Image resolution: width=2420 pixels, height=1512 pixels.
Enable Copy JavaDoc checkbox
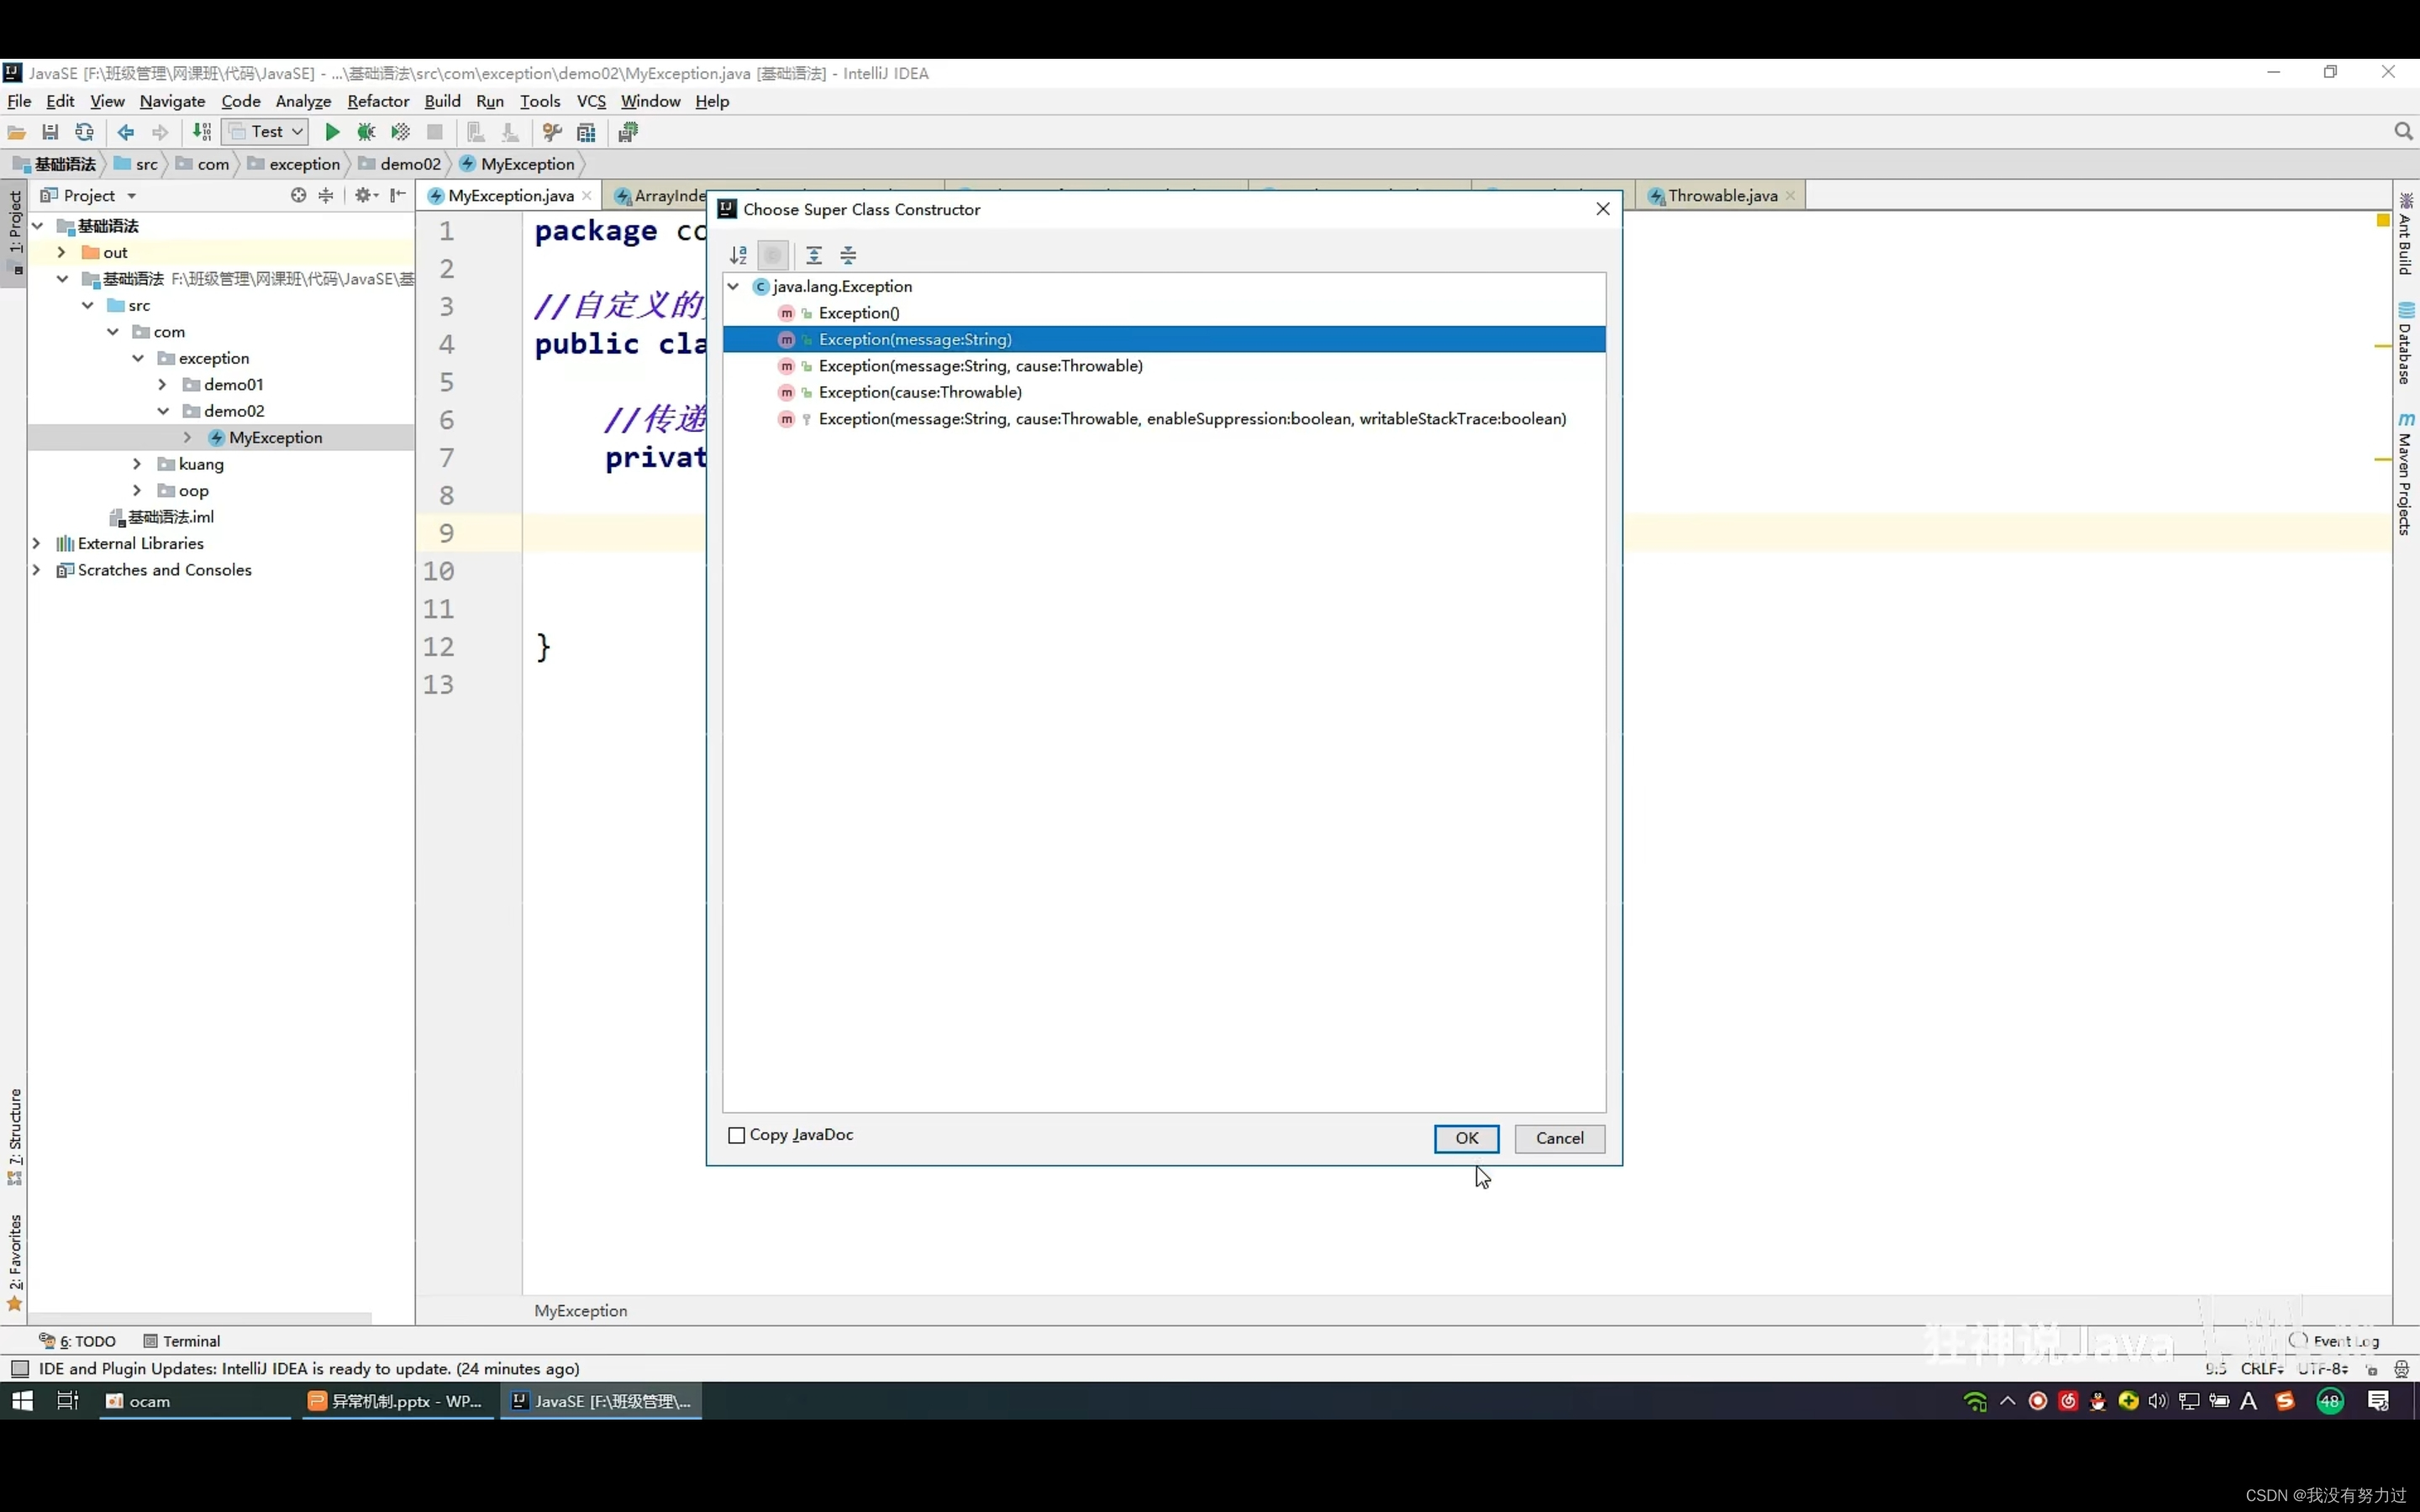pos(737,1134)
